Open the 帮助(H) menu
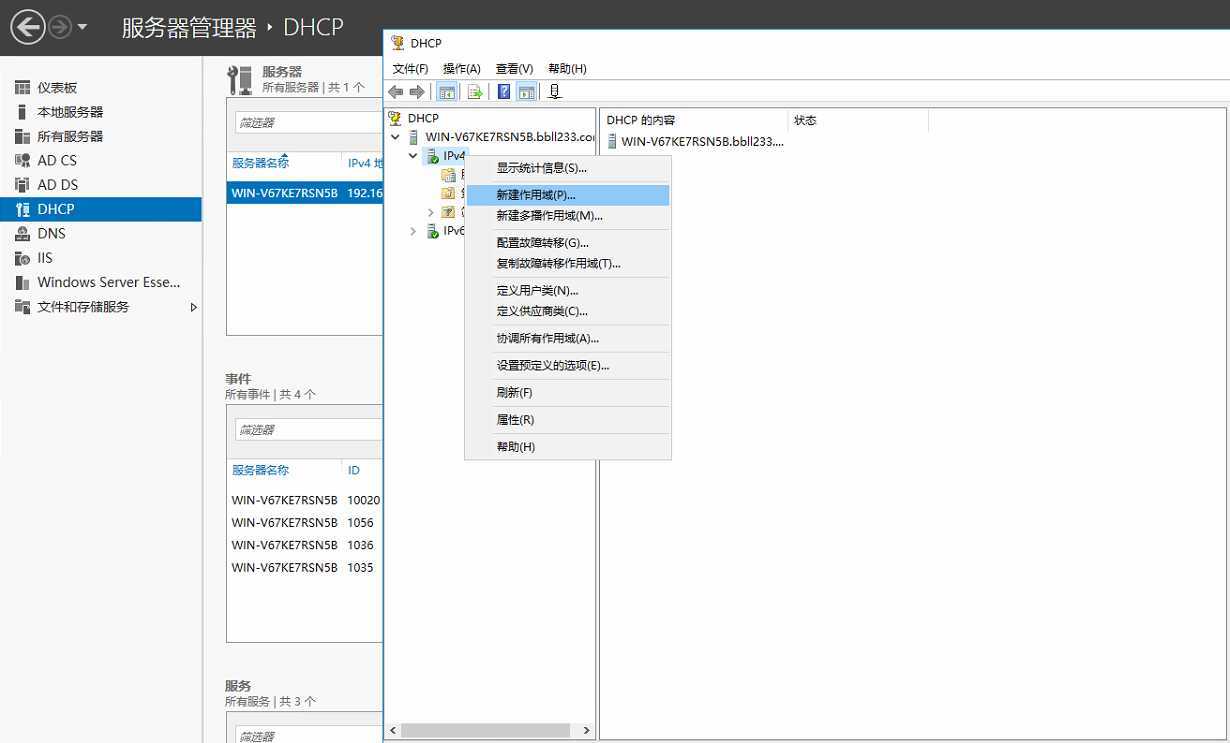The width and height of the screenshot is (1230, 743). (x=567, y=69)
